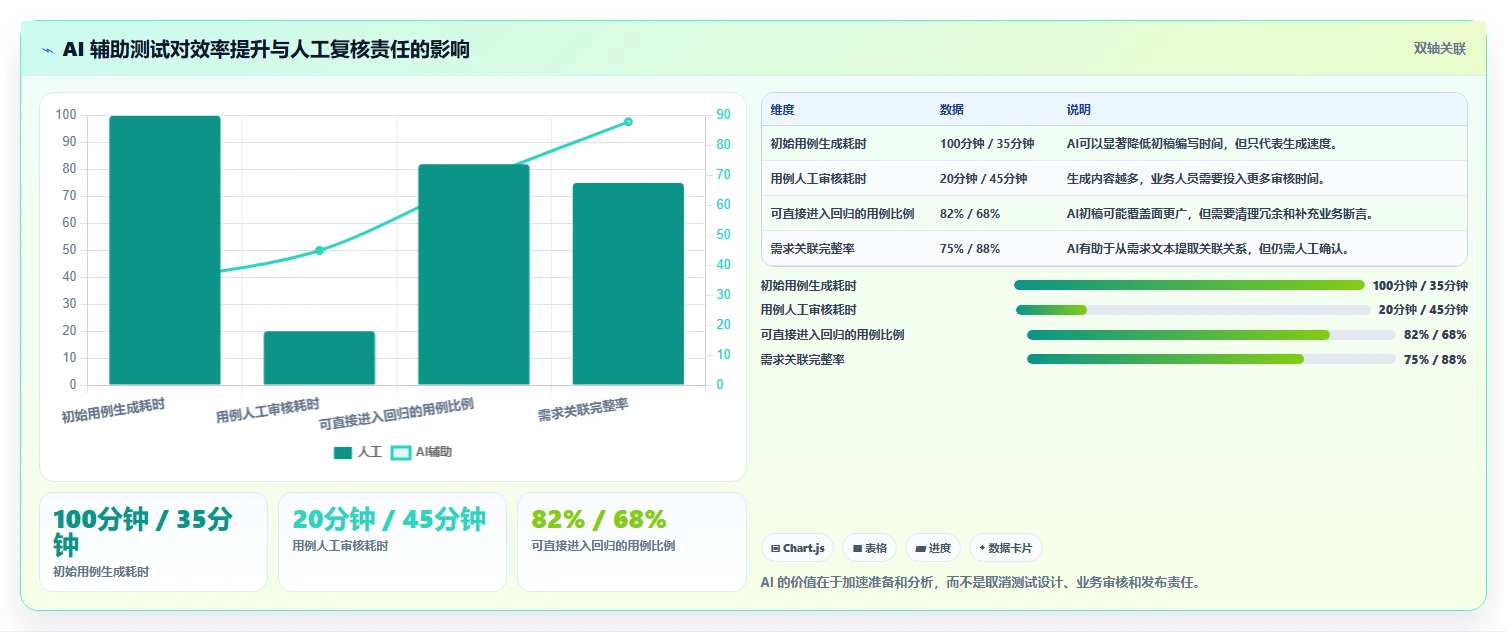Click the 75% / 88% table cell
The width and height of the screenshot is (1507, 632).
[x=970, y=249]
